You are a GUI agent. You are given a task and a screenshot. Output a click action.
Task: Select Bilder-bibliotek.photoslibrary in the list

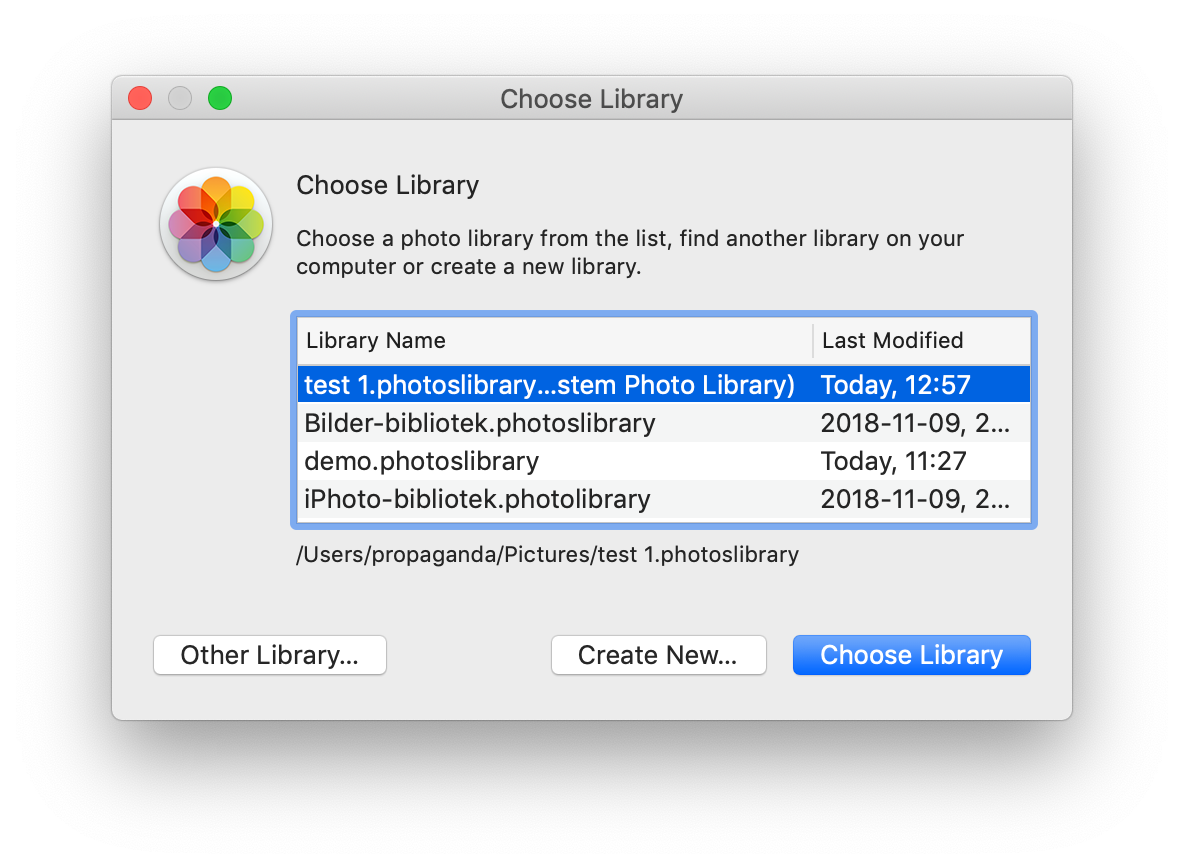pos(664,423)
